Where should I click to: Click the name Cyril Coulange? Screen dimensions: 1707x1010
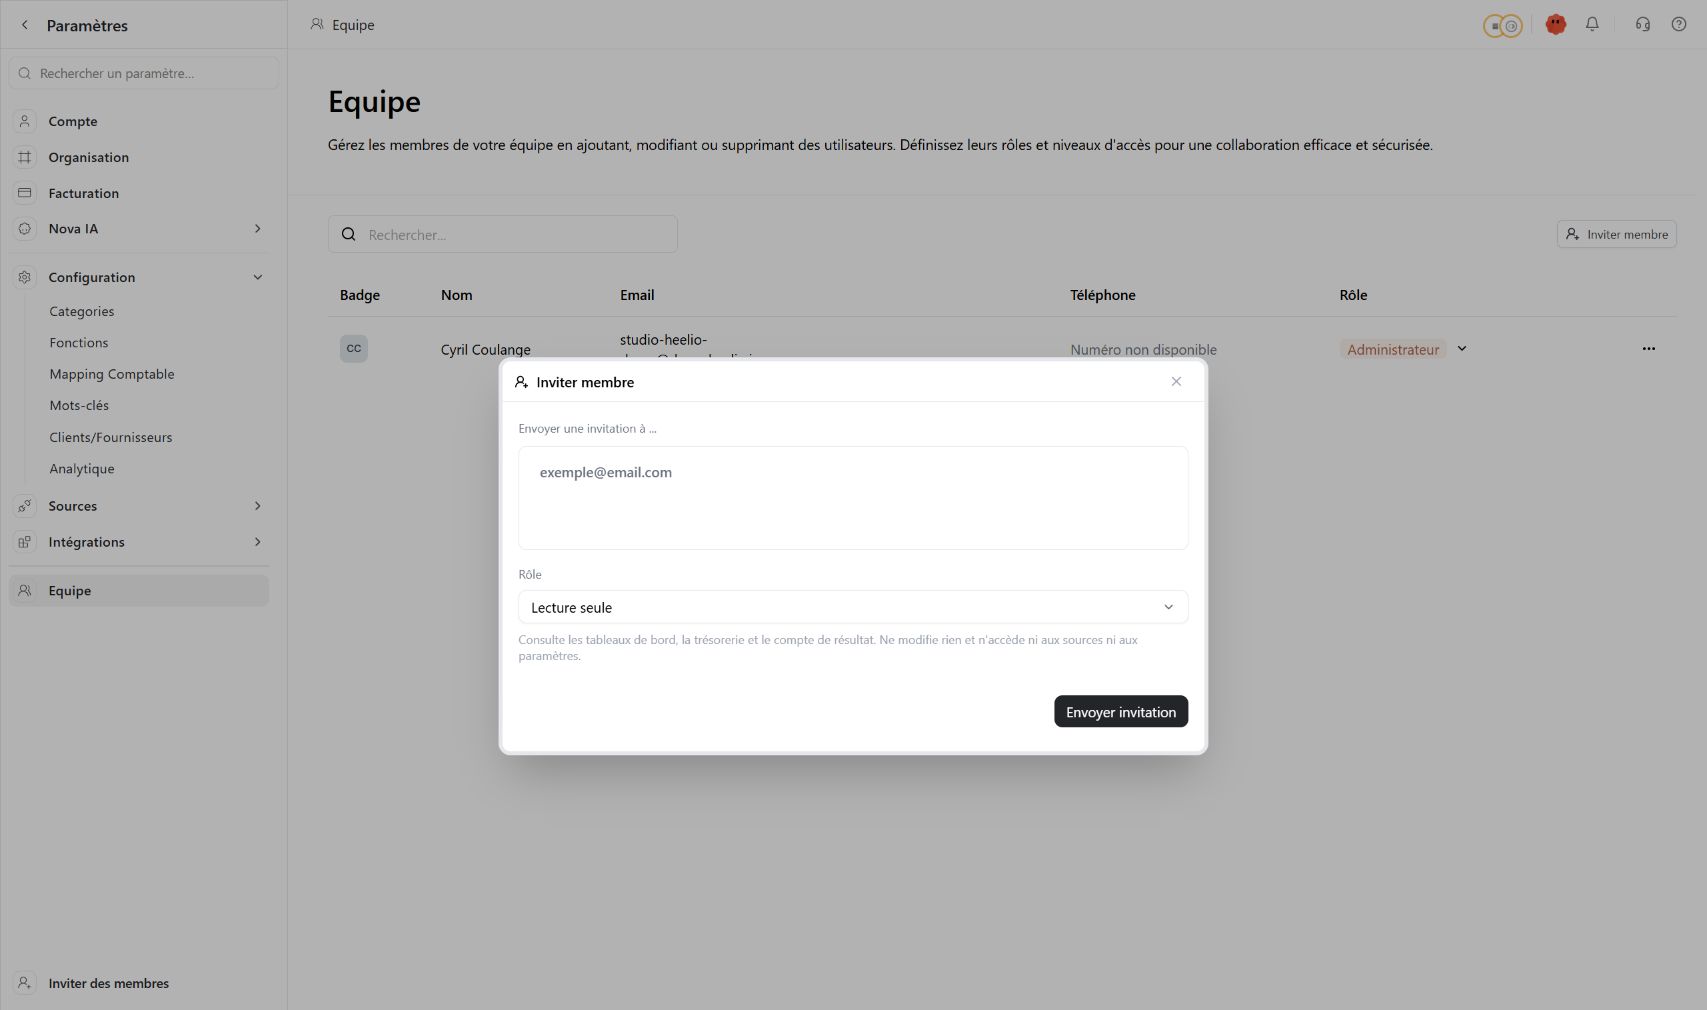click(486, 349)
